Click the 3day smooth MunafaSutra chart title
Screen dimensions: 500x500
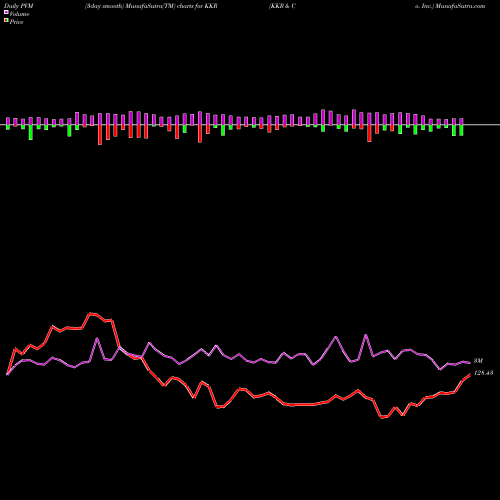point(151,6)
